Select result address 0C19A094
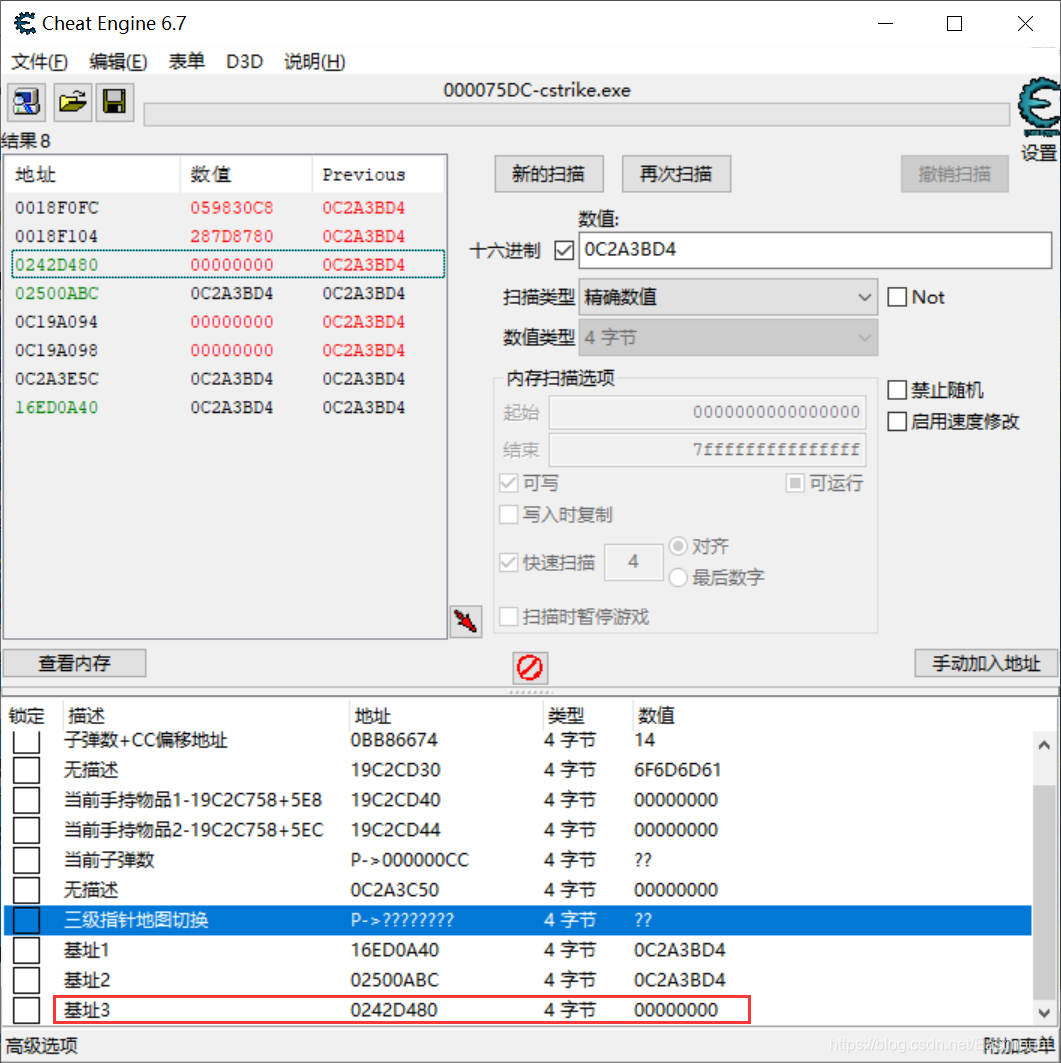The image size is (1061, 1063). (x=57, y=322)
